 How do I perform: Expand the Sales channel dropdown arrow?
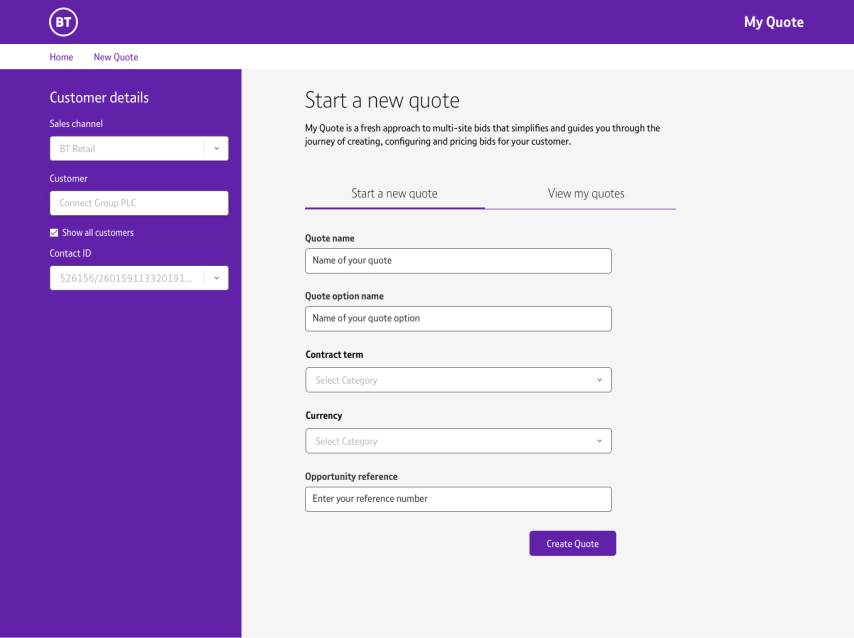pyautogui.click(x=216, y=149)
